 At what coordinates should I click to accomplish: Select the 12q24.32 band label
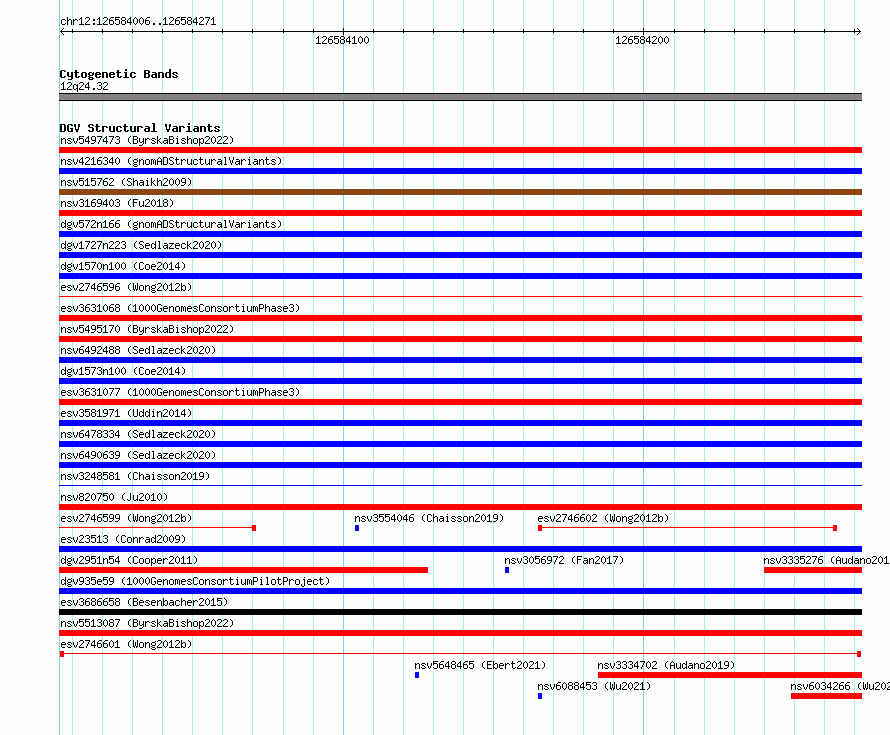(x=84, y=86)
